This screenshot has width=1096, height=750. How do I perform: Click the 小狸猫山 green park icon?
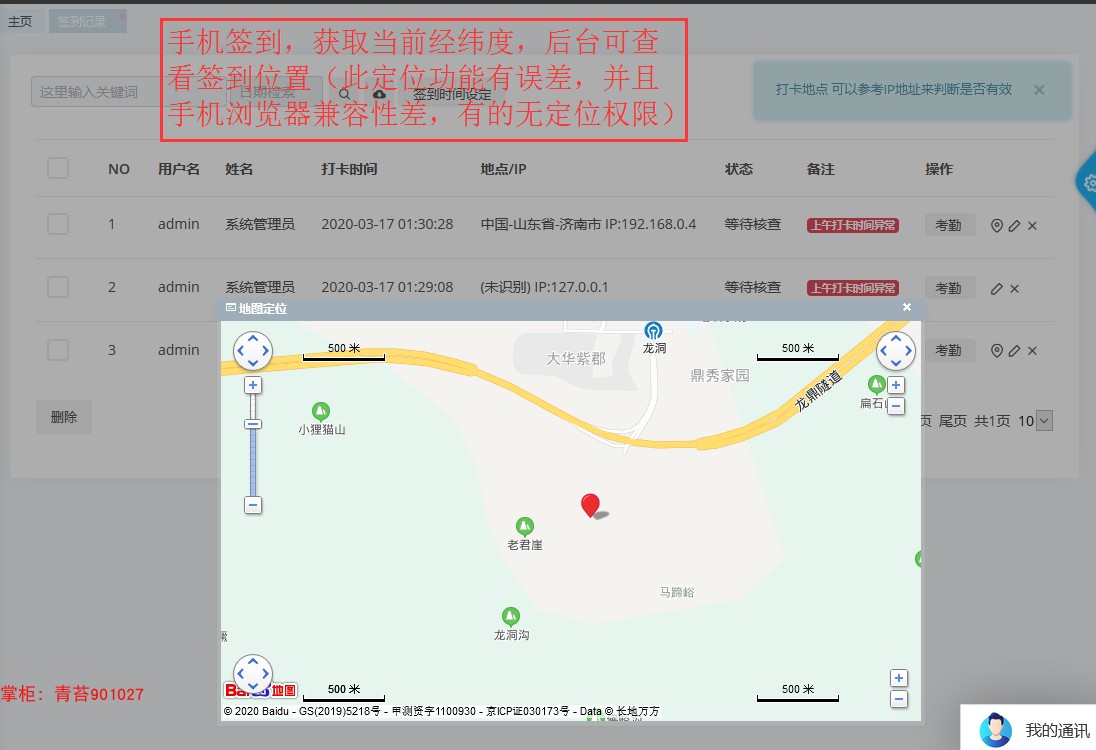point(321,411)
